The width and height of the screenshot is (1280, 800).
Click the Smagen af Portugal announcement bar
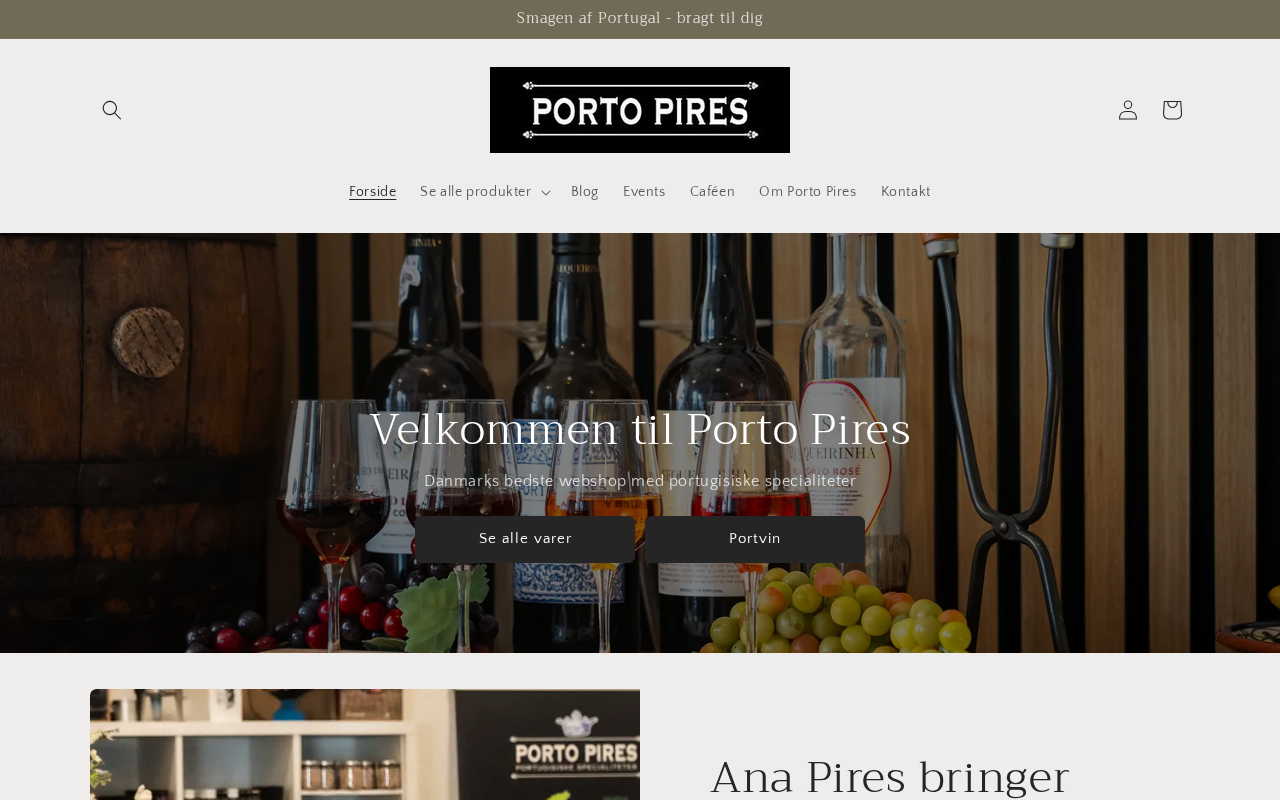640,19
